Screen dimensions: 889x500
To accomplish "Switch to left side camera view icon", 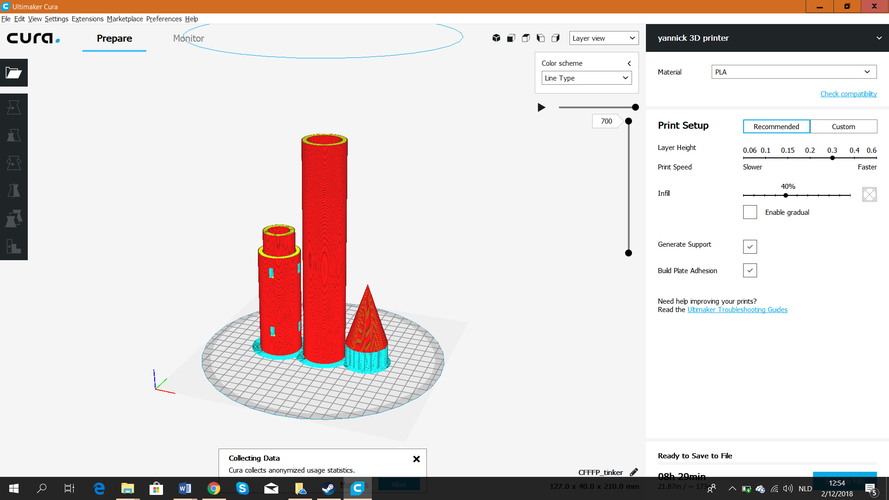I will (x=540, y=38).
